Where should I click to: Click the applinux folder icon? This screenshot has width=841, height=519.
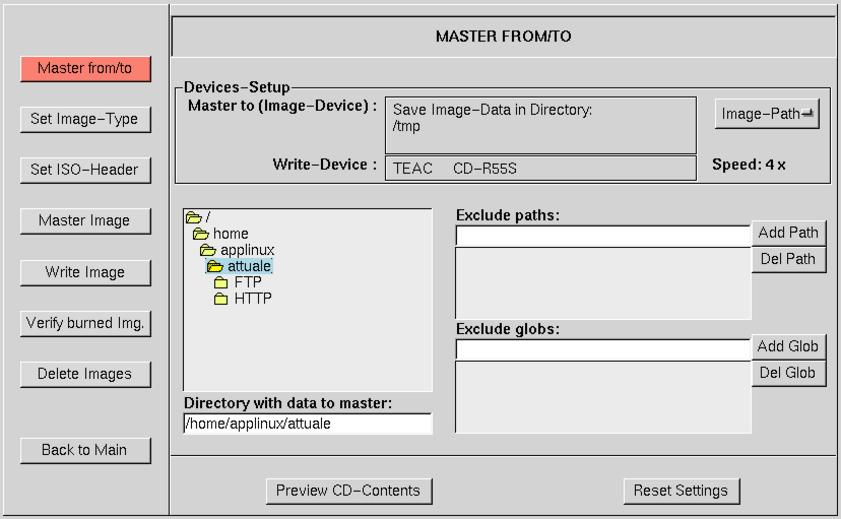tap(208, 250)
